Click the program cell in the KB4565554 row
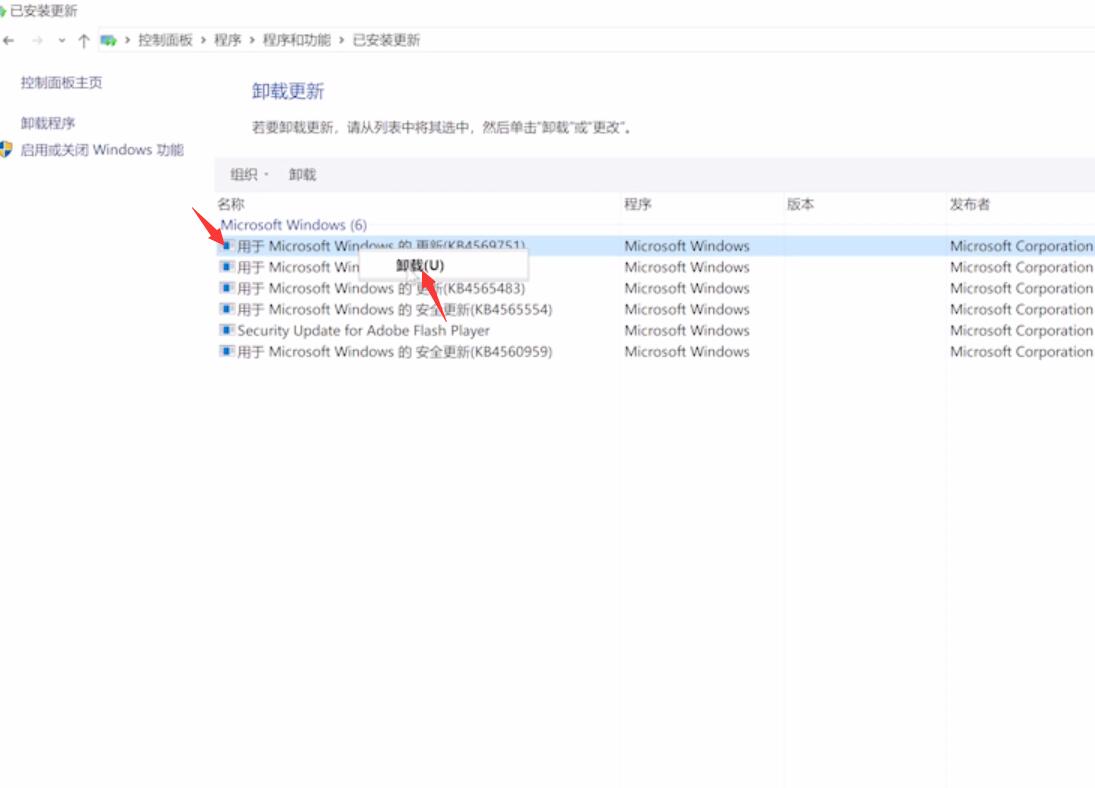Image resolution: width=1095 pixels, height=788 pixels. 686,309
